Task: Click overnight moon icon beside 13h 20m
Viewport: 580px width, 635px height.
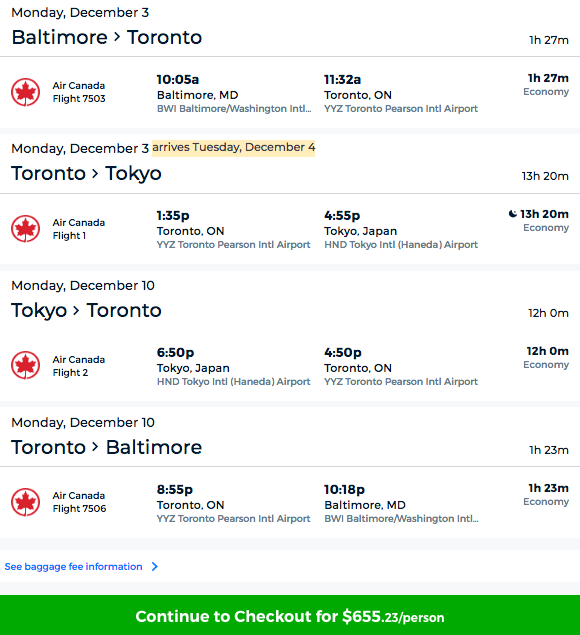Action: tap(513, 213)
